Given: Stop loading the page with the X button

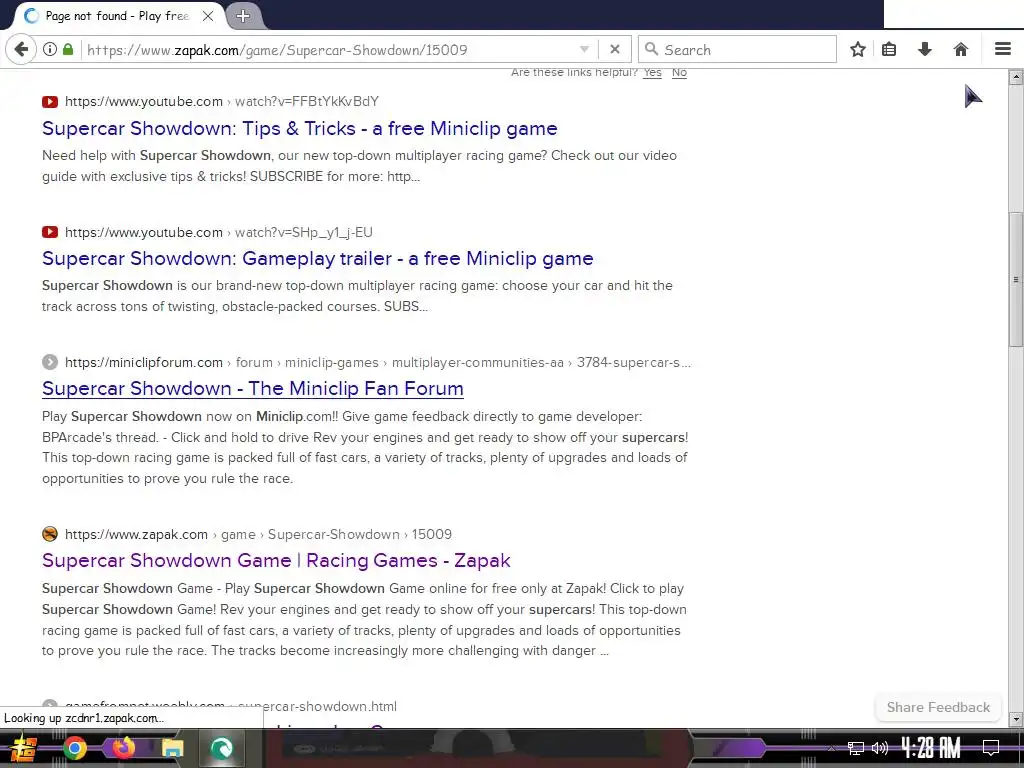Looking at the screenshot, I should coord(615,50).
